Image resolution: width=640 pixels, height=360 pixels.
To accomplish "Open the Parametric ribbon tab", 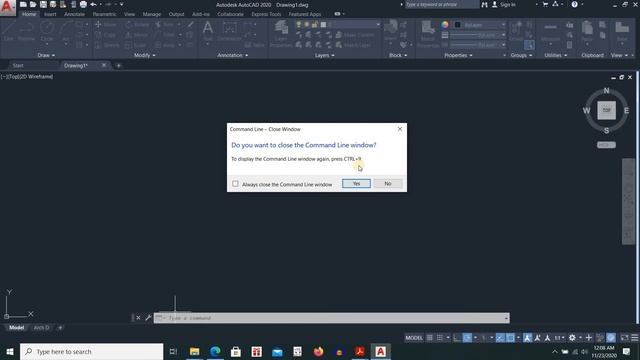I will click(104, 14).
